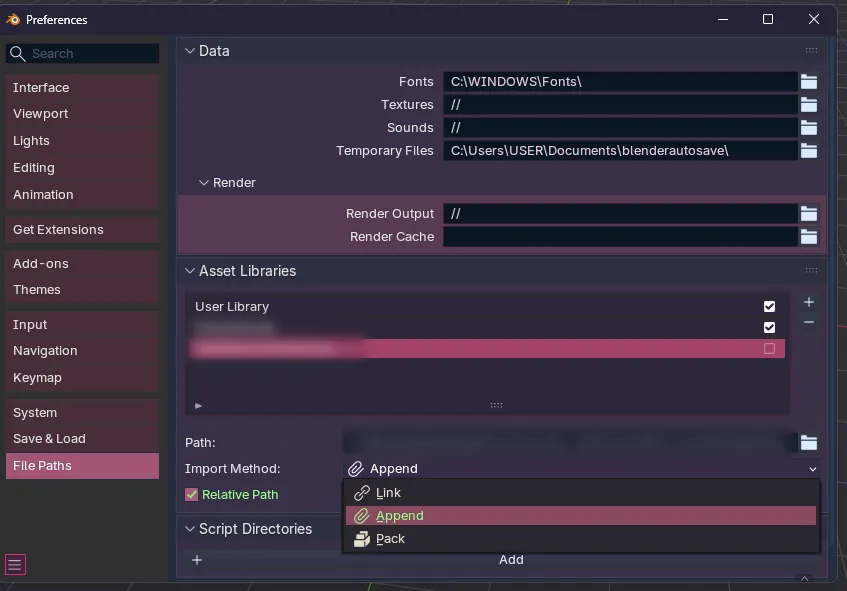Open Navigation preferences

(82, 351)
